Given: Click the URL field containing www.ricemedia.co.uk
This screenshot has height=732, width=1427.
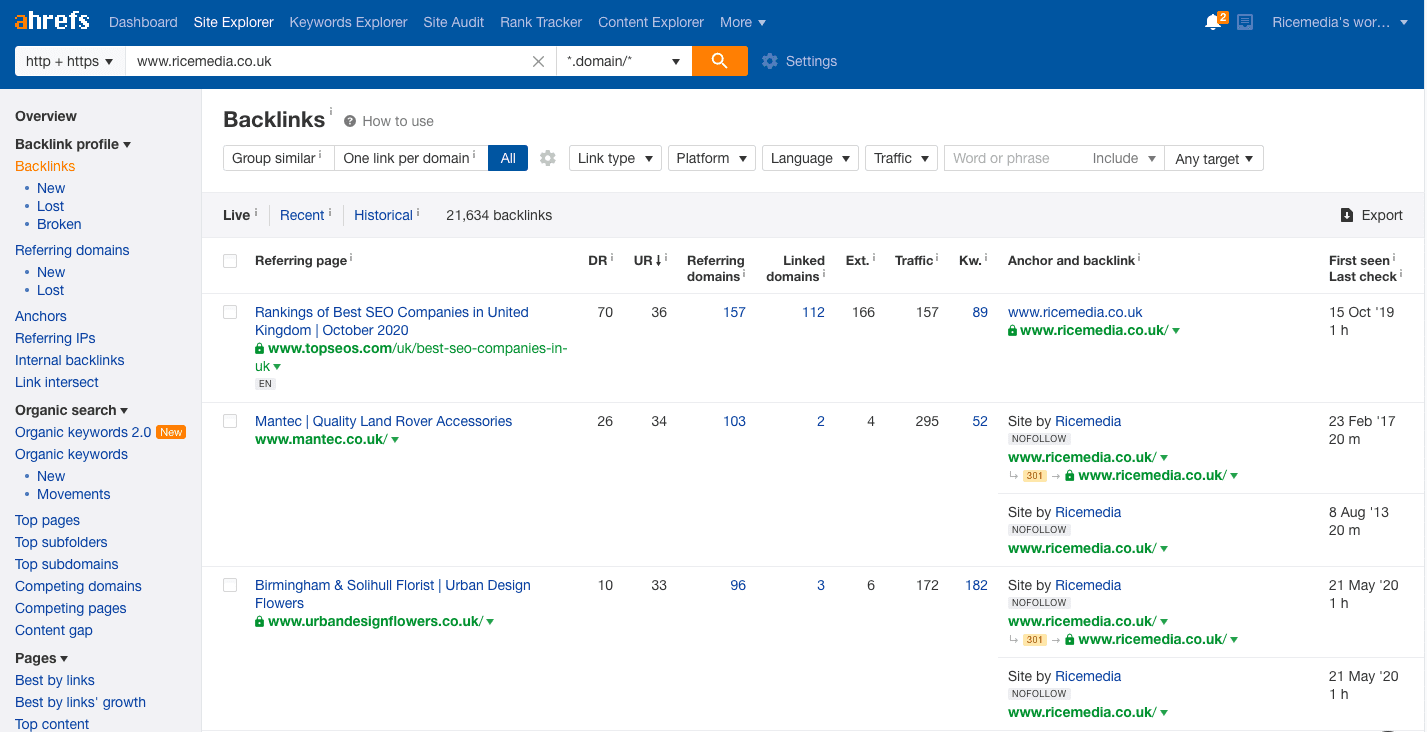Looking at the screenshot, I should coord(327,61).
